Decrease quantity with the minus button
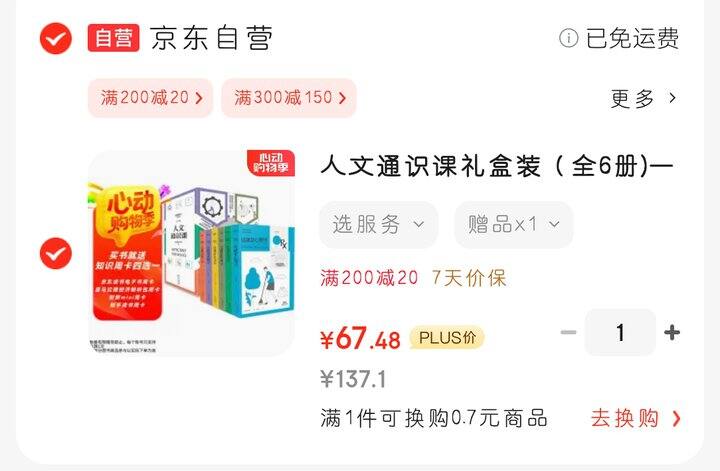 pos(568,332)
